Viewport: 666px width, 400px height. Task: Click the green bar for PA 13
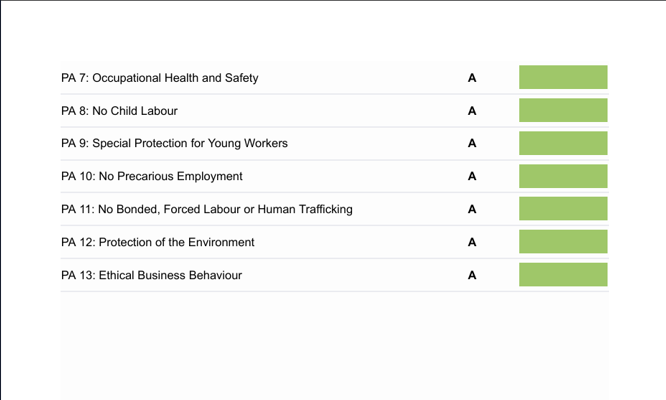tap(563, 275)
